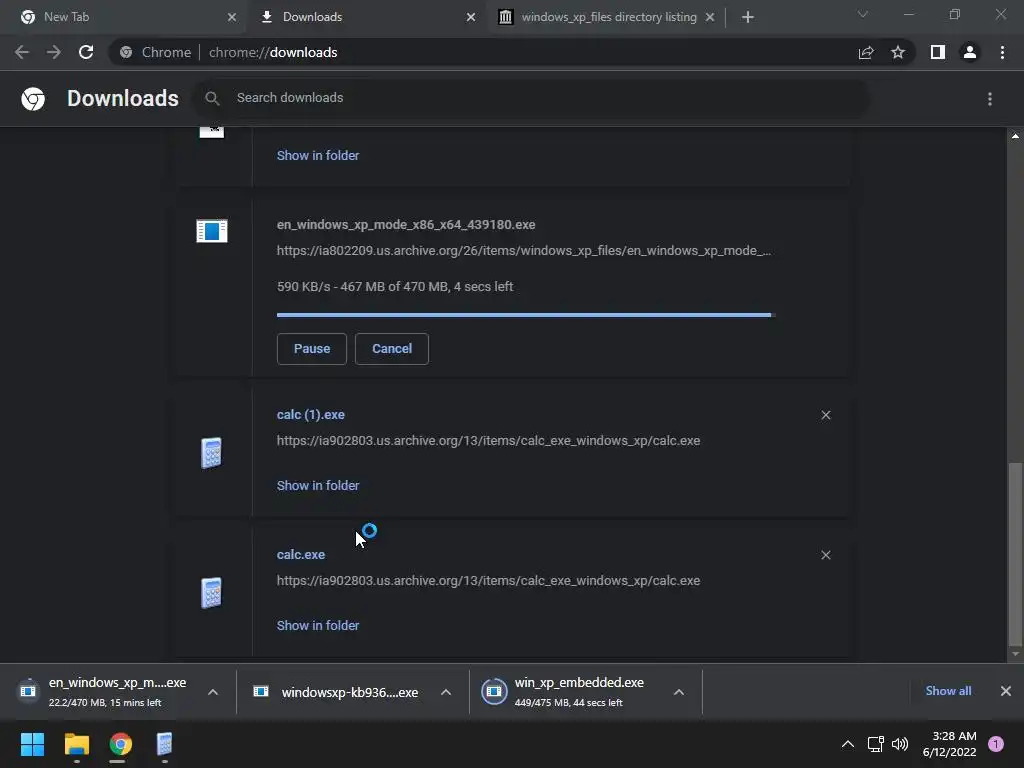Click the calculator icon for calc.exe
Screen dimensions: 1024x768
[x=211, y=592]
